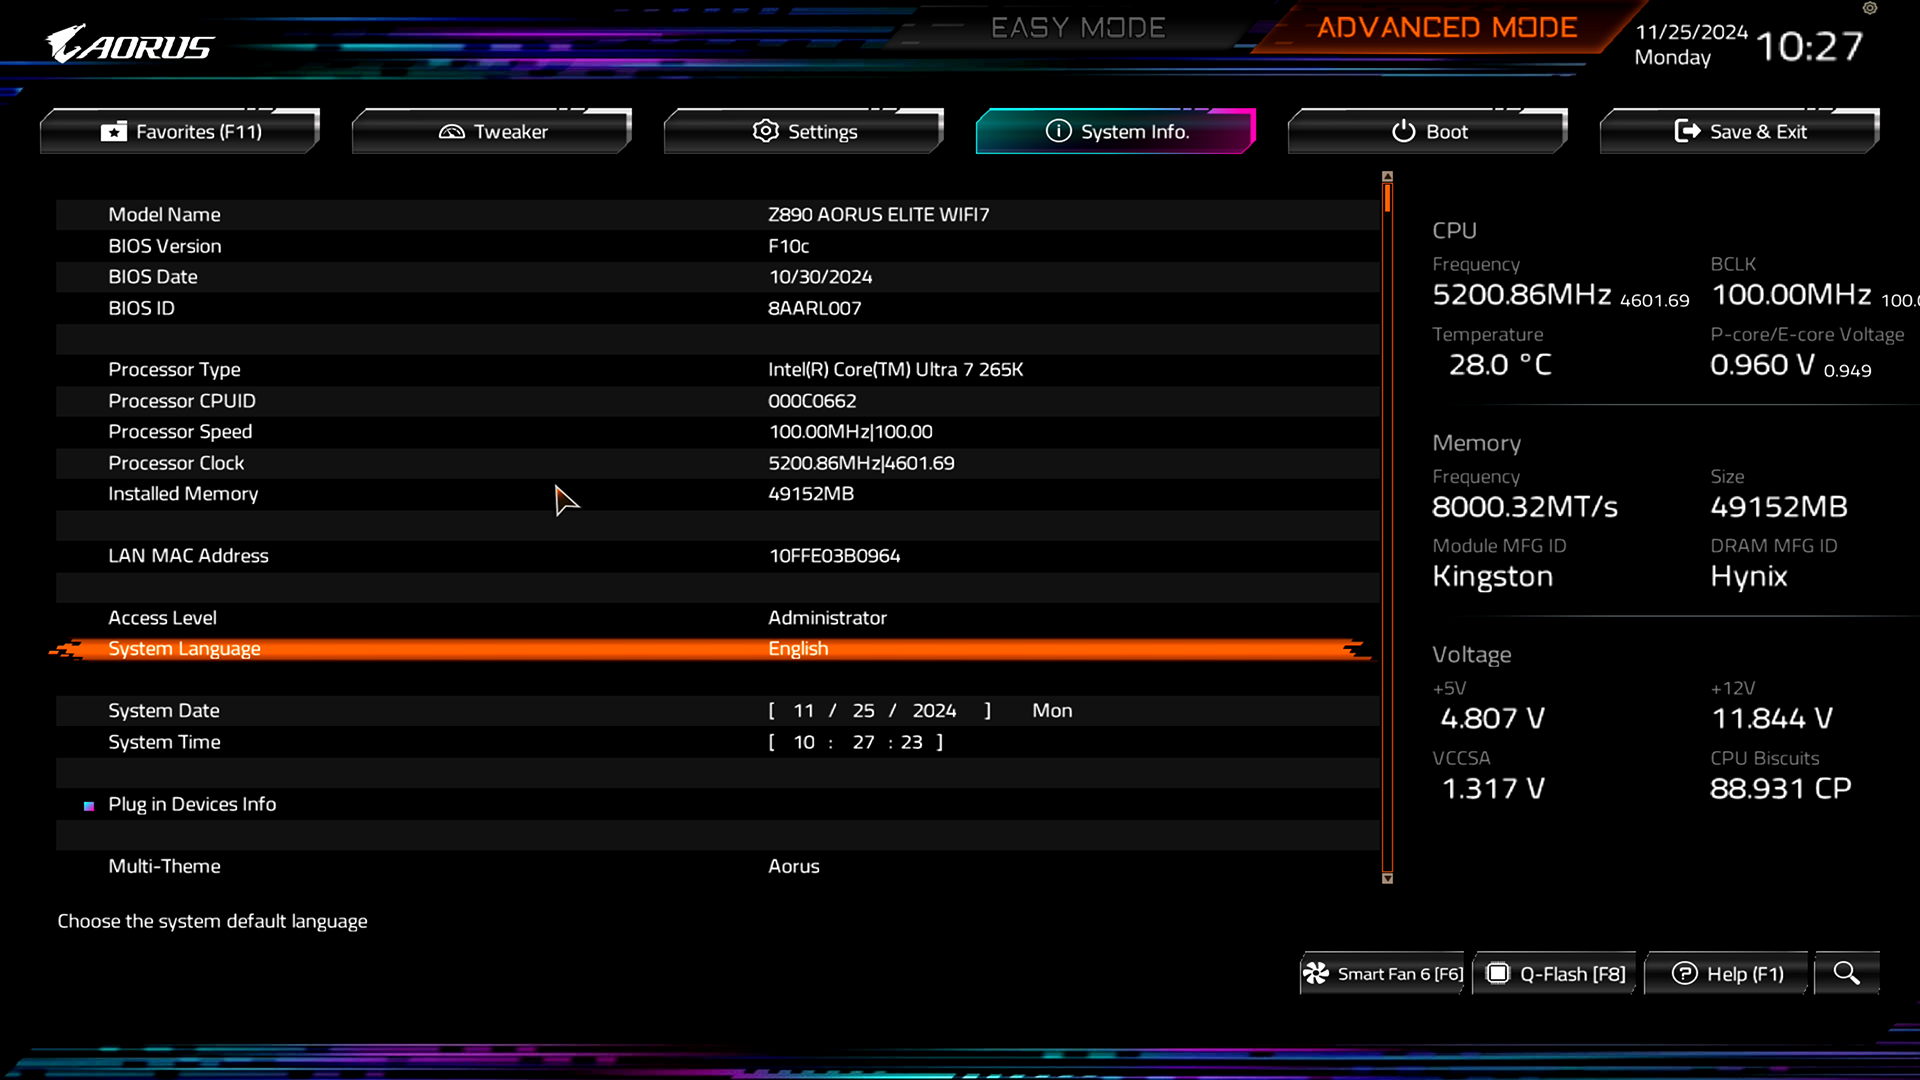Open System Language English dropdown
The width and height of the screenshot is (1920, 1080).
point(798,648)
